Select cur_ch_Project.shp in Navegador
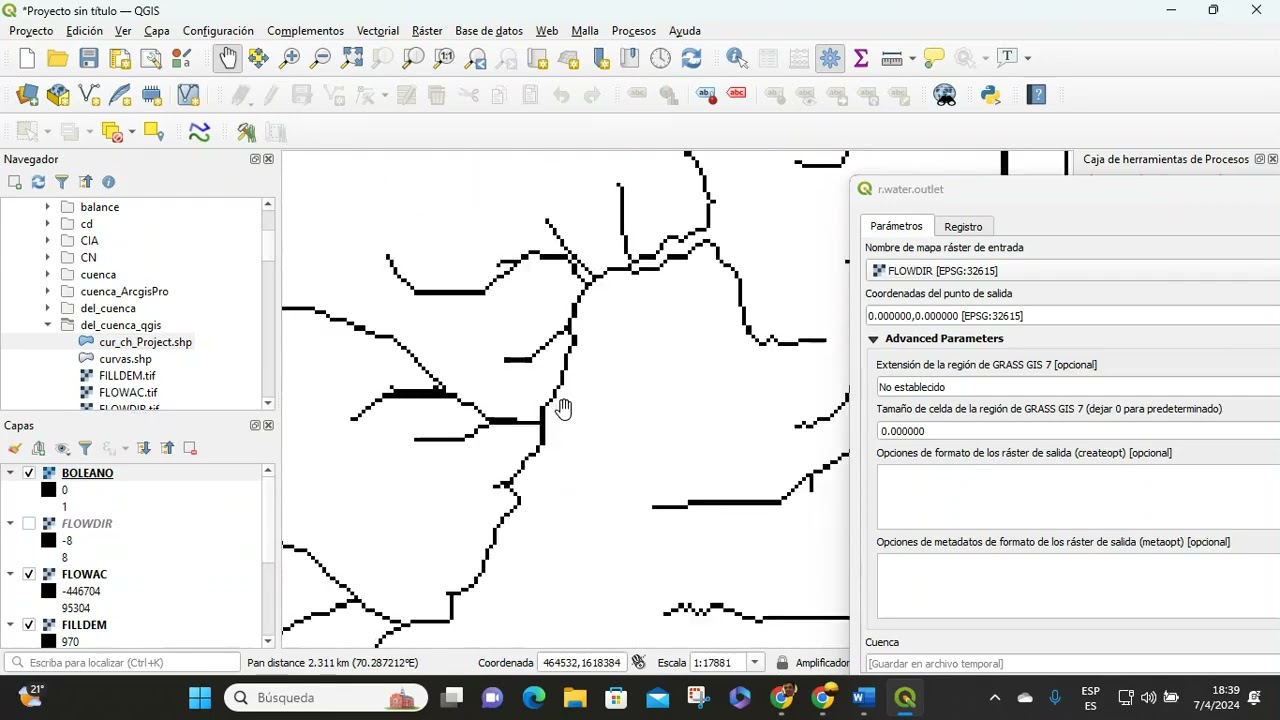The image size is (1280, 720). 145,342
